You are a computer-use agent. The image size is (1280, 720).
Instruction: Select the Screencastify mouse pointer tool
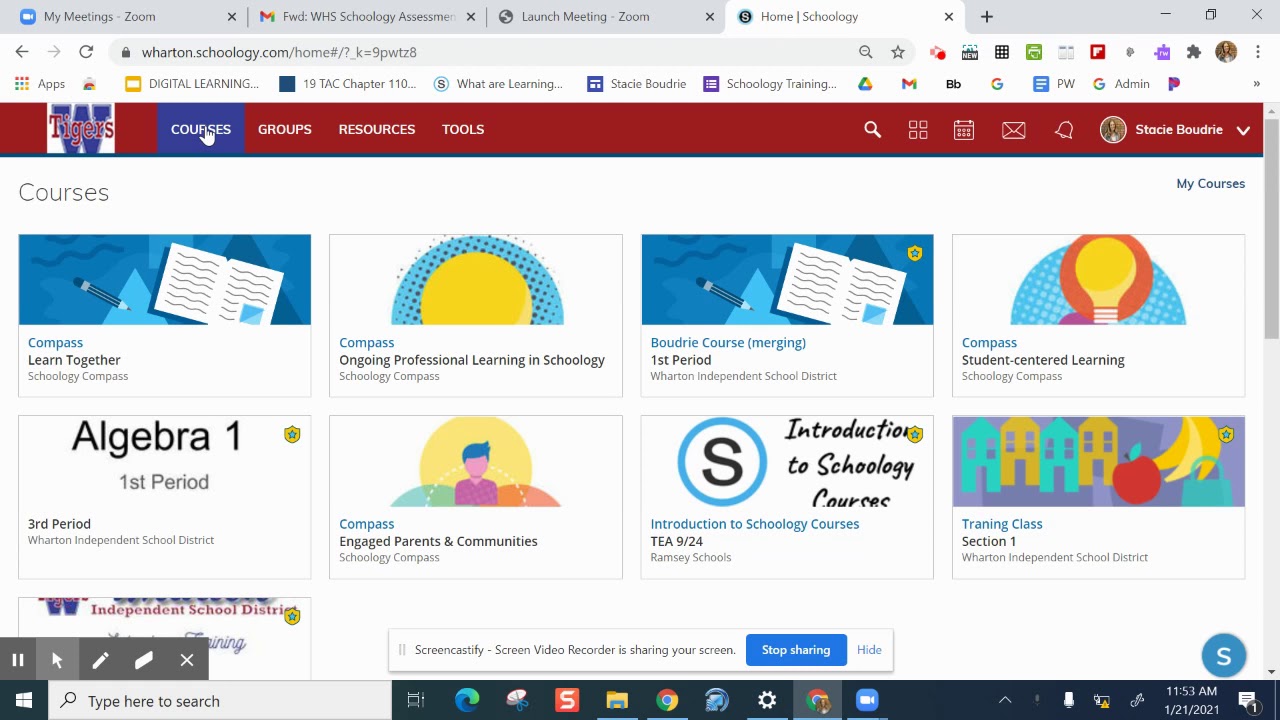click(57, 660)
